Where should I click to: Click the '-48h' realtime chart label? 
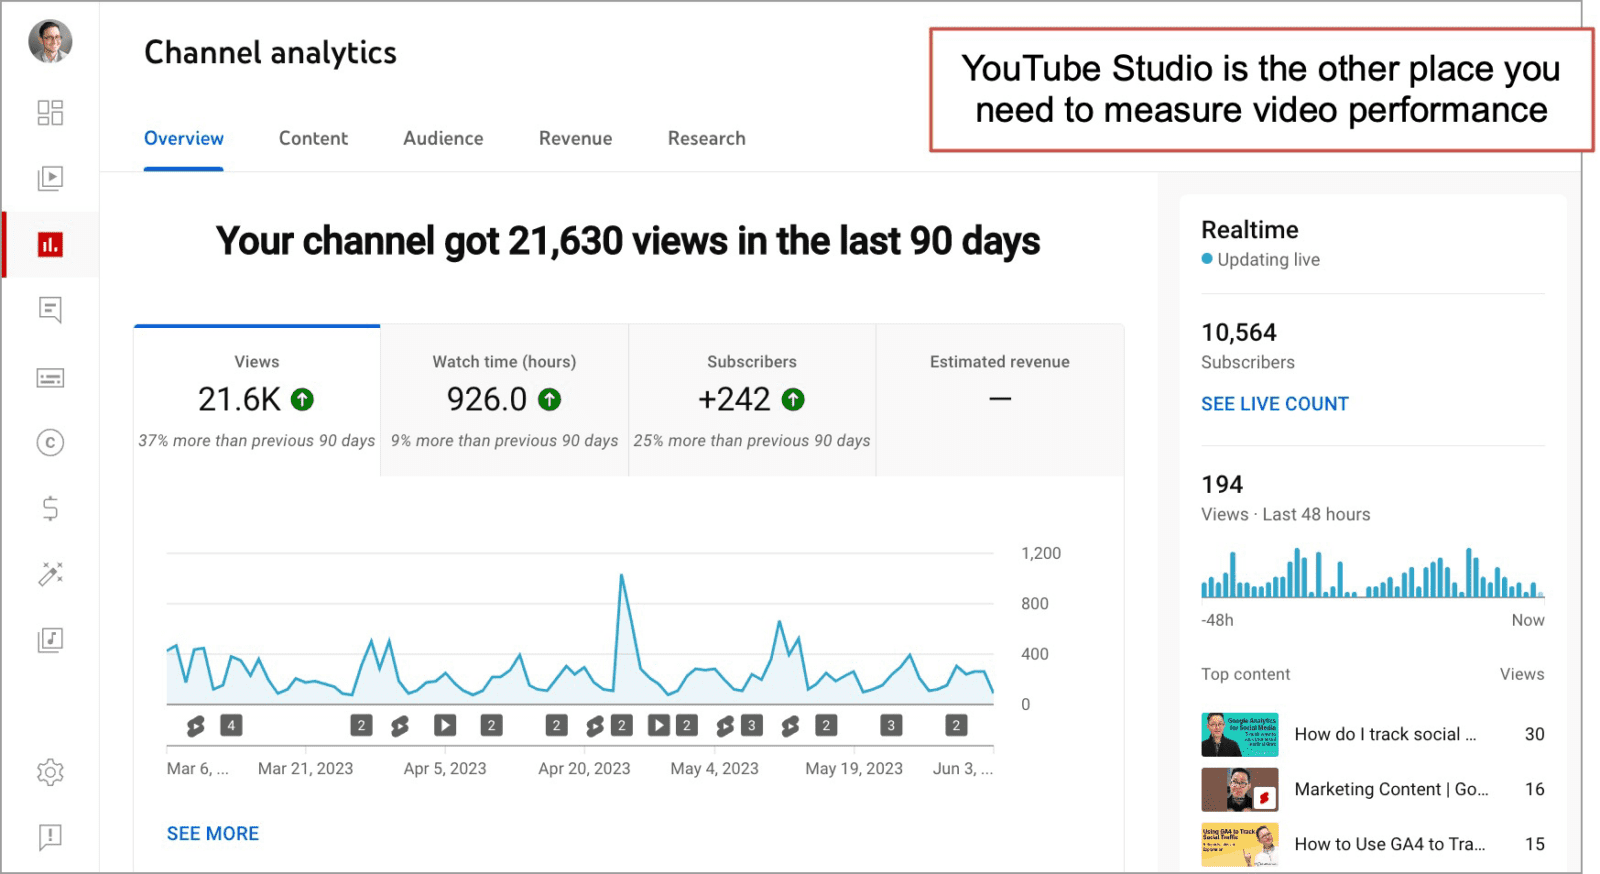click(x=1217, y=620)
